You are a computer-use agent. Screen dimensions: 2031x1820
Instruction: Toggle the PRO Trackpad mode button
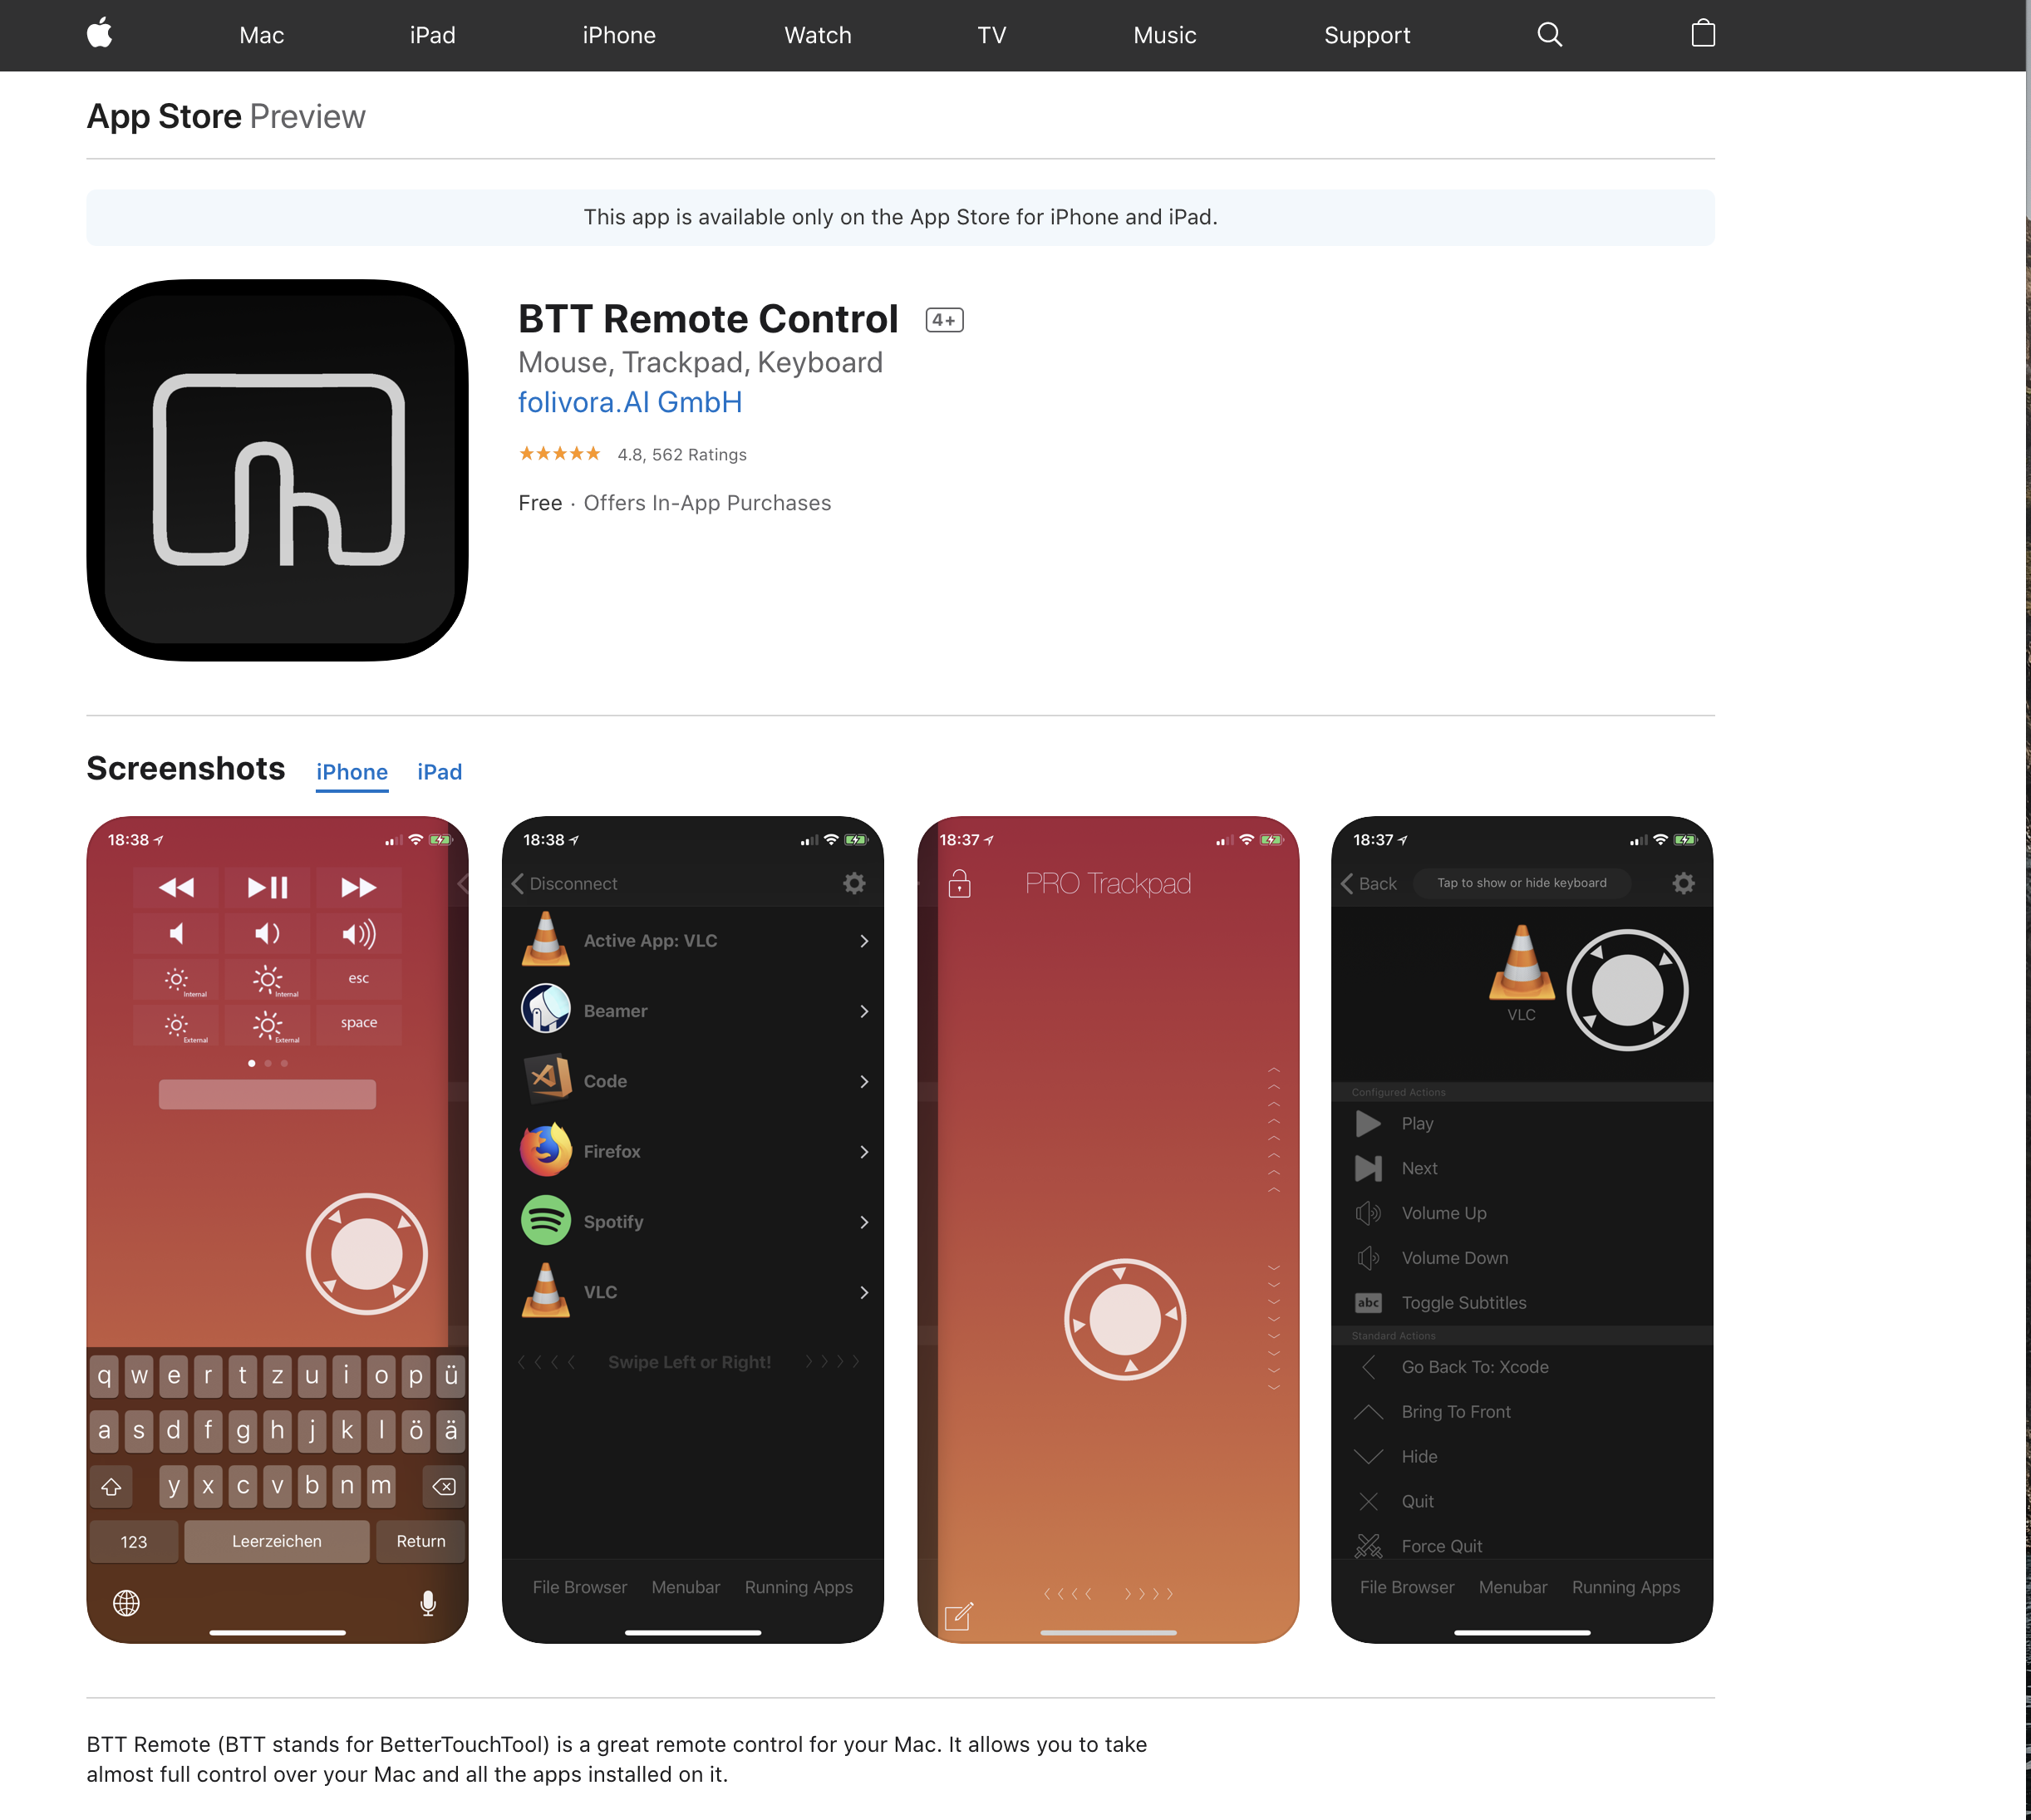point(959,885)
